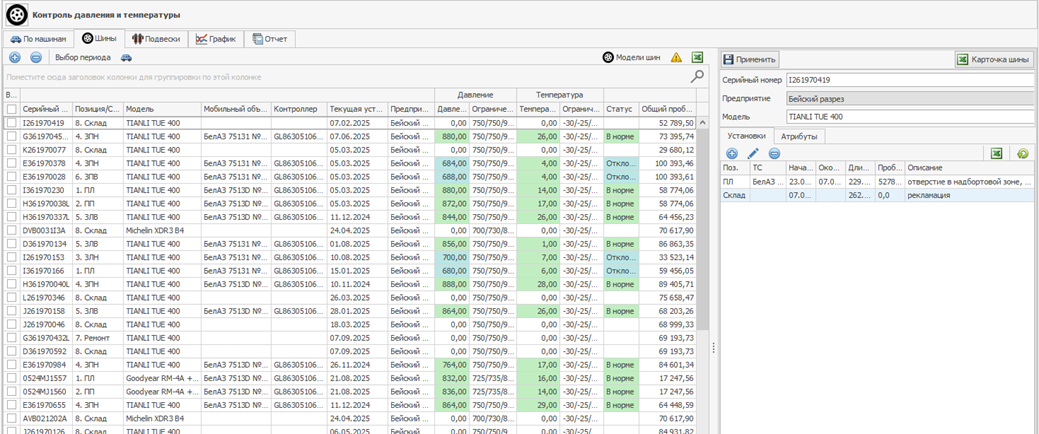Click the magnifier search icon above the table
The width and height of the screenshot is (1039, 434).
[697, 76]
